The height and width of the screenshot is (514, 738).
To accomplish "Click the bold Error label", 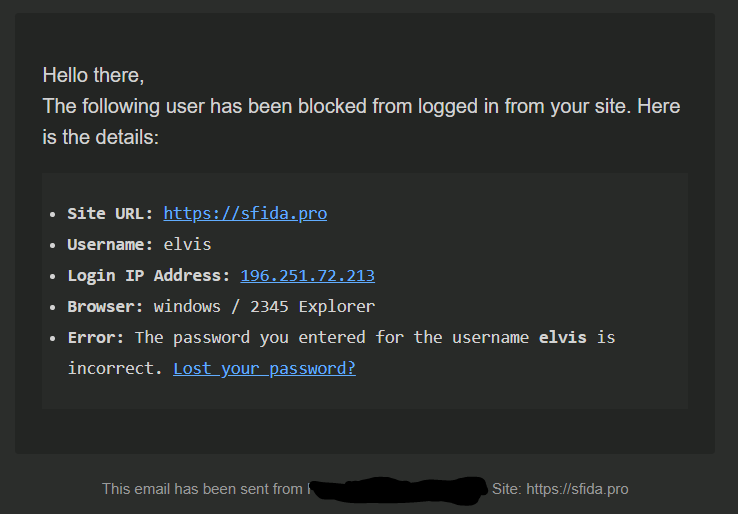I will (x=96, y=337).
